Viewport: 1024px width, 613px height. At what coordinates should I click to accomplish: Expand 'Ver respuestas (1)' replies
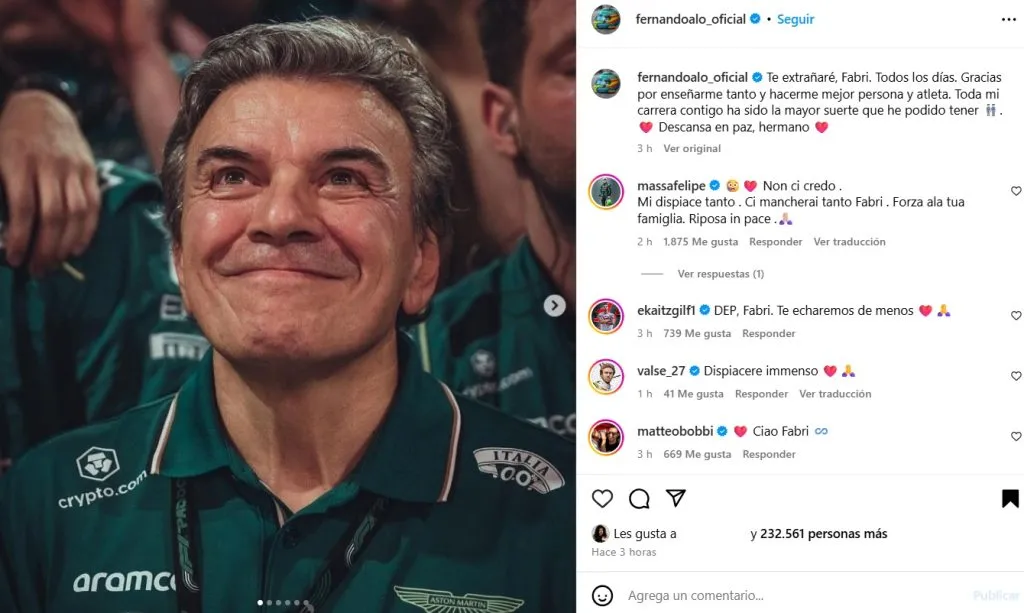click(x=720, y=274)
